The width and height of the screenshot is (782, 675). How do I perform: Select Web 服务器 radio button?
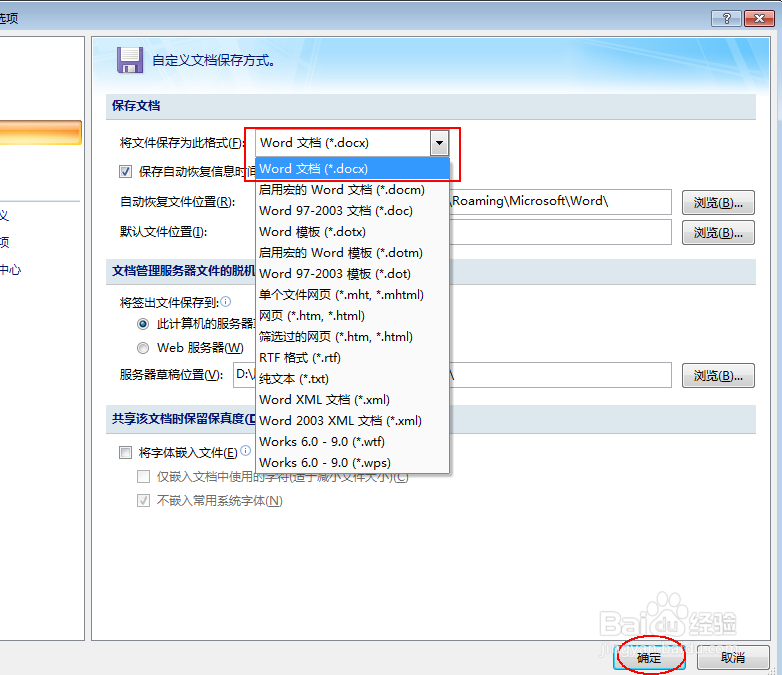point(143,348)
